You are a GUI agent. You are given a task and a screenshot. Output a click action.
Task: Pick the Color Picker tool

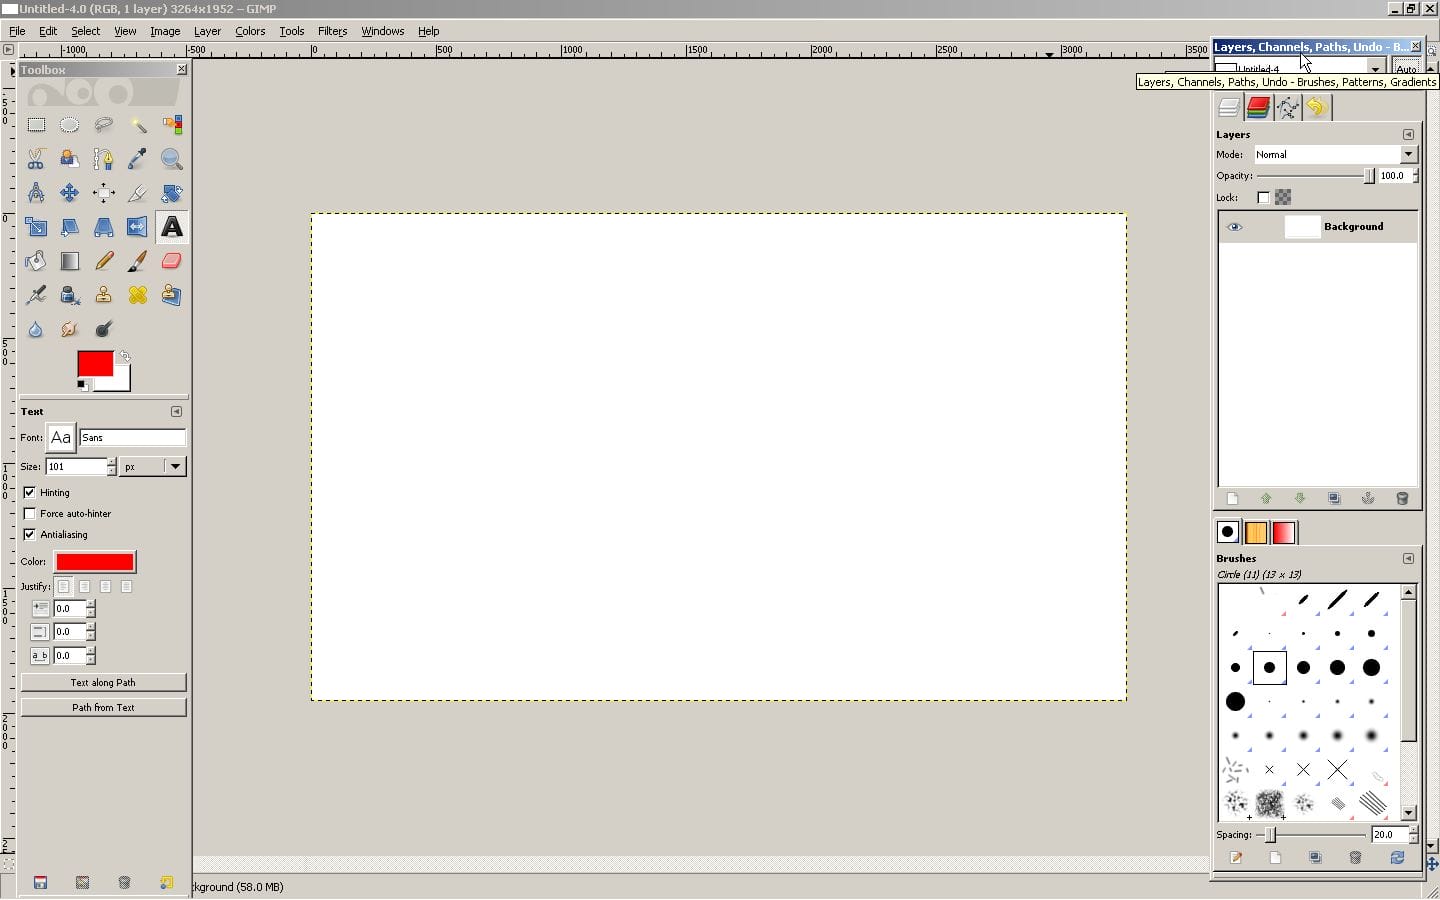point(137,159)
